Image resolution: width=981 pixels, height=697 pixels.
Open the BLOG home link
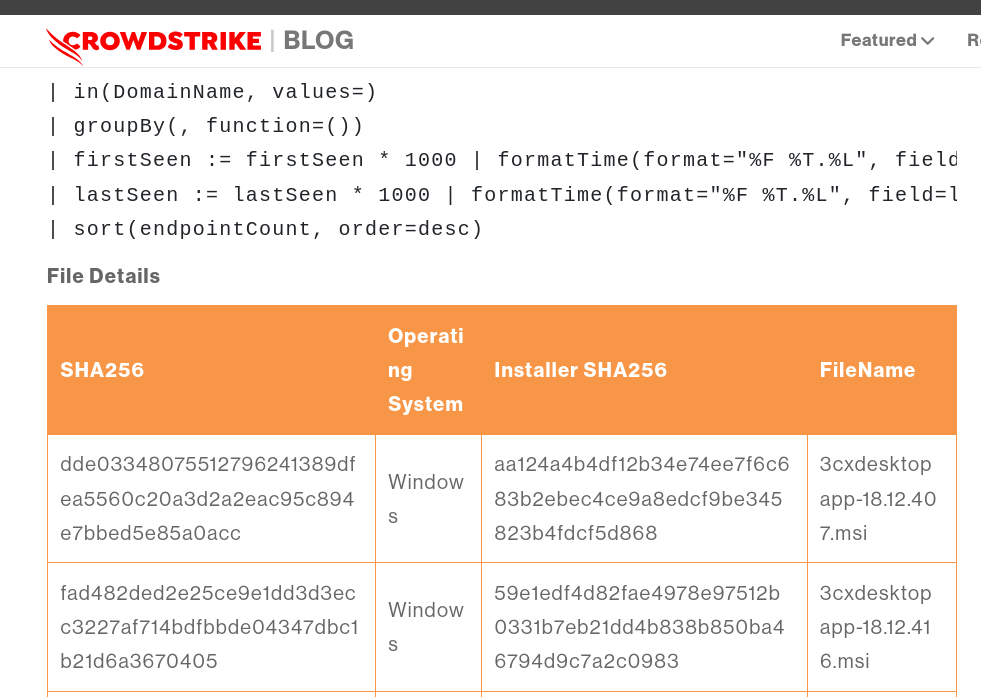pyautogui.click(x=318, y=41)
